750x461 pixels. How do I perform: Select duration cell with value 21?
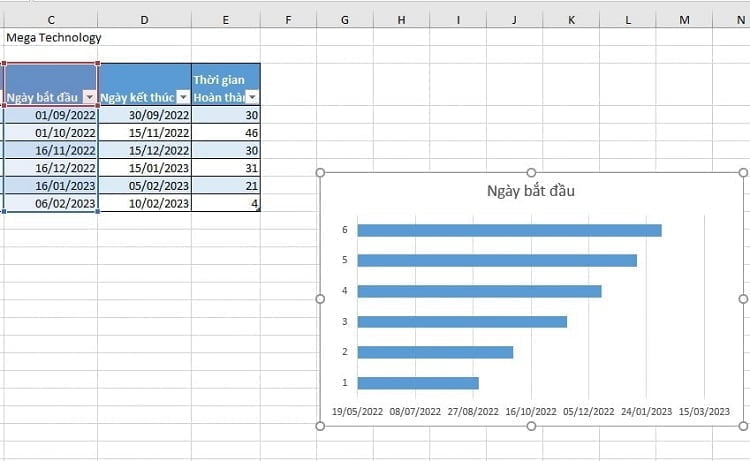point(226,186)
